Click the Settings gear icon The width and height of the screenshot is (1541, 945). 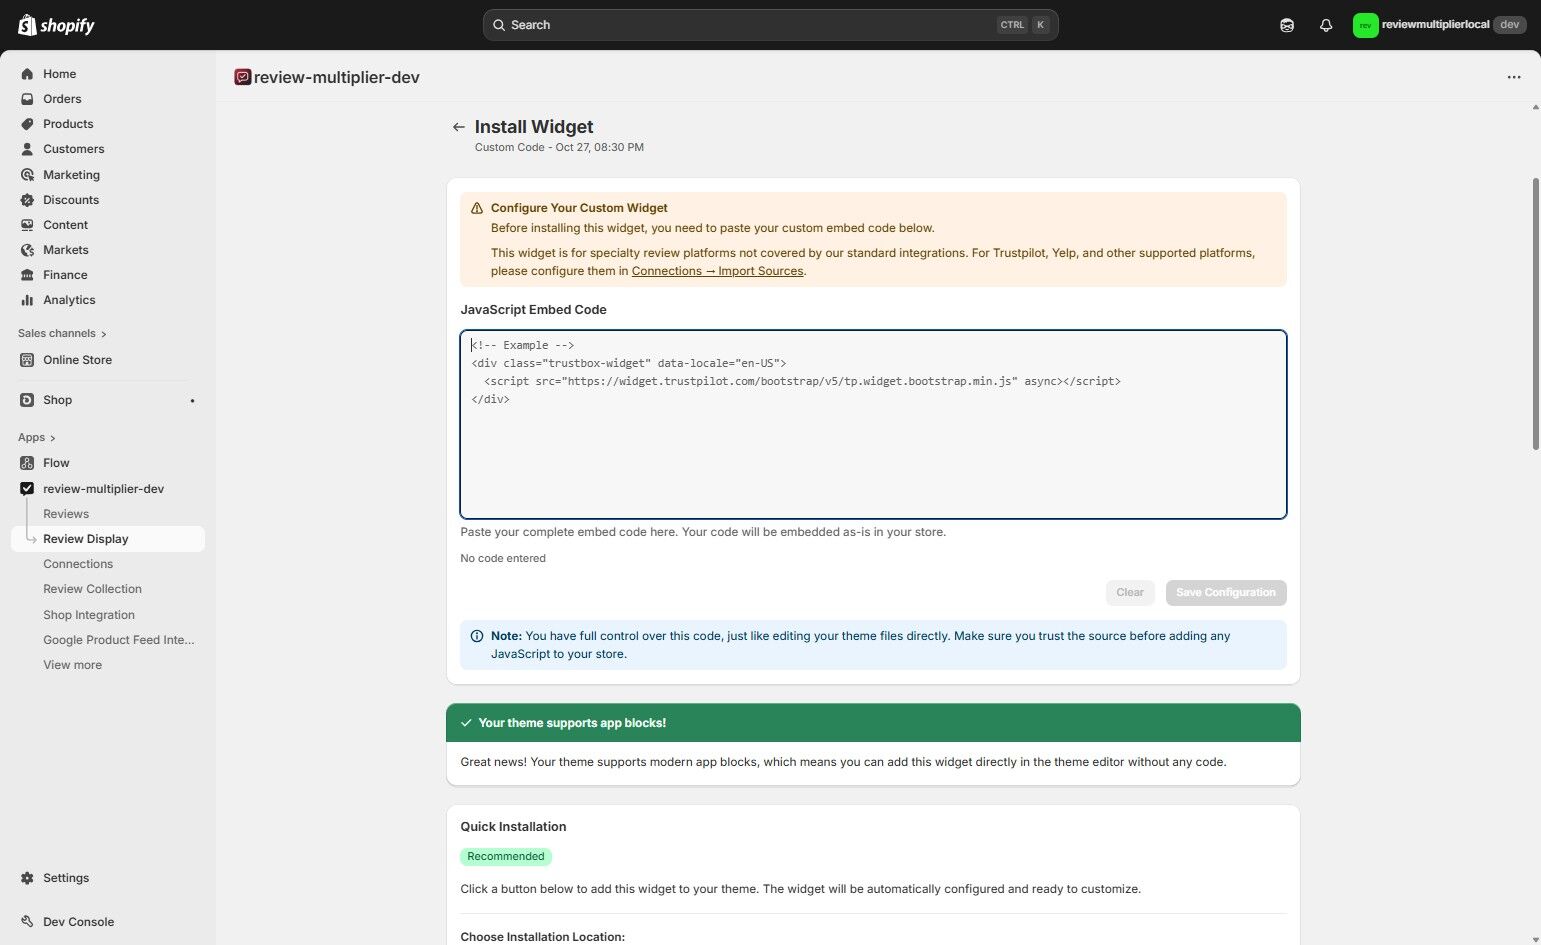coord(27,878)
